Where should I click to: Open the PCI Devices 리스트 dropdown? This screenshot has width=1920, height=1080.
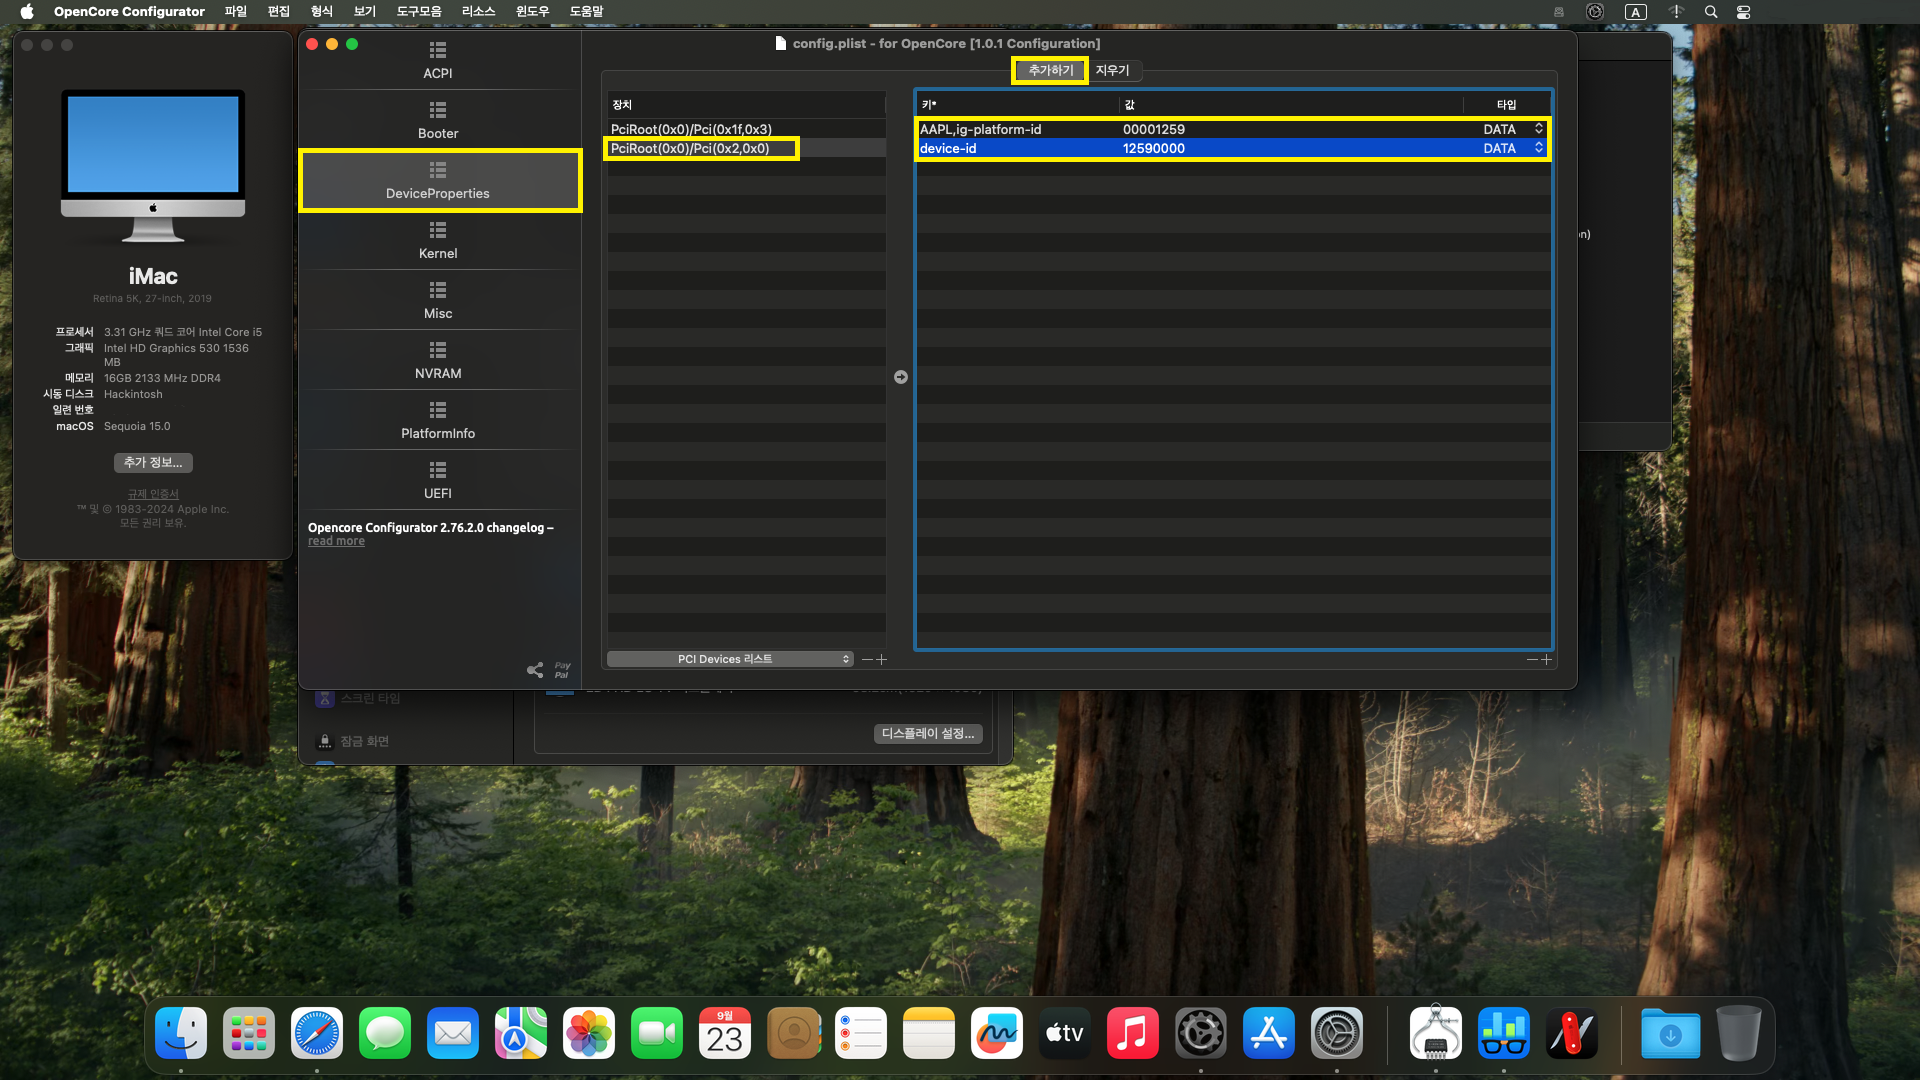pyautogui.click(x=730, y=659)
